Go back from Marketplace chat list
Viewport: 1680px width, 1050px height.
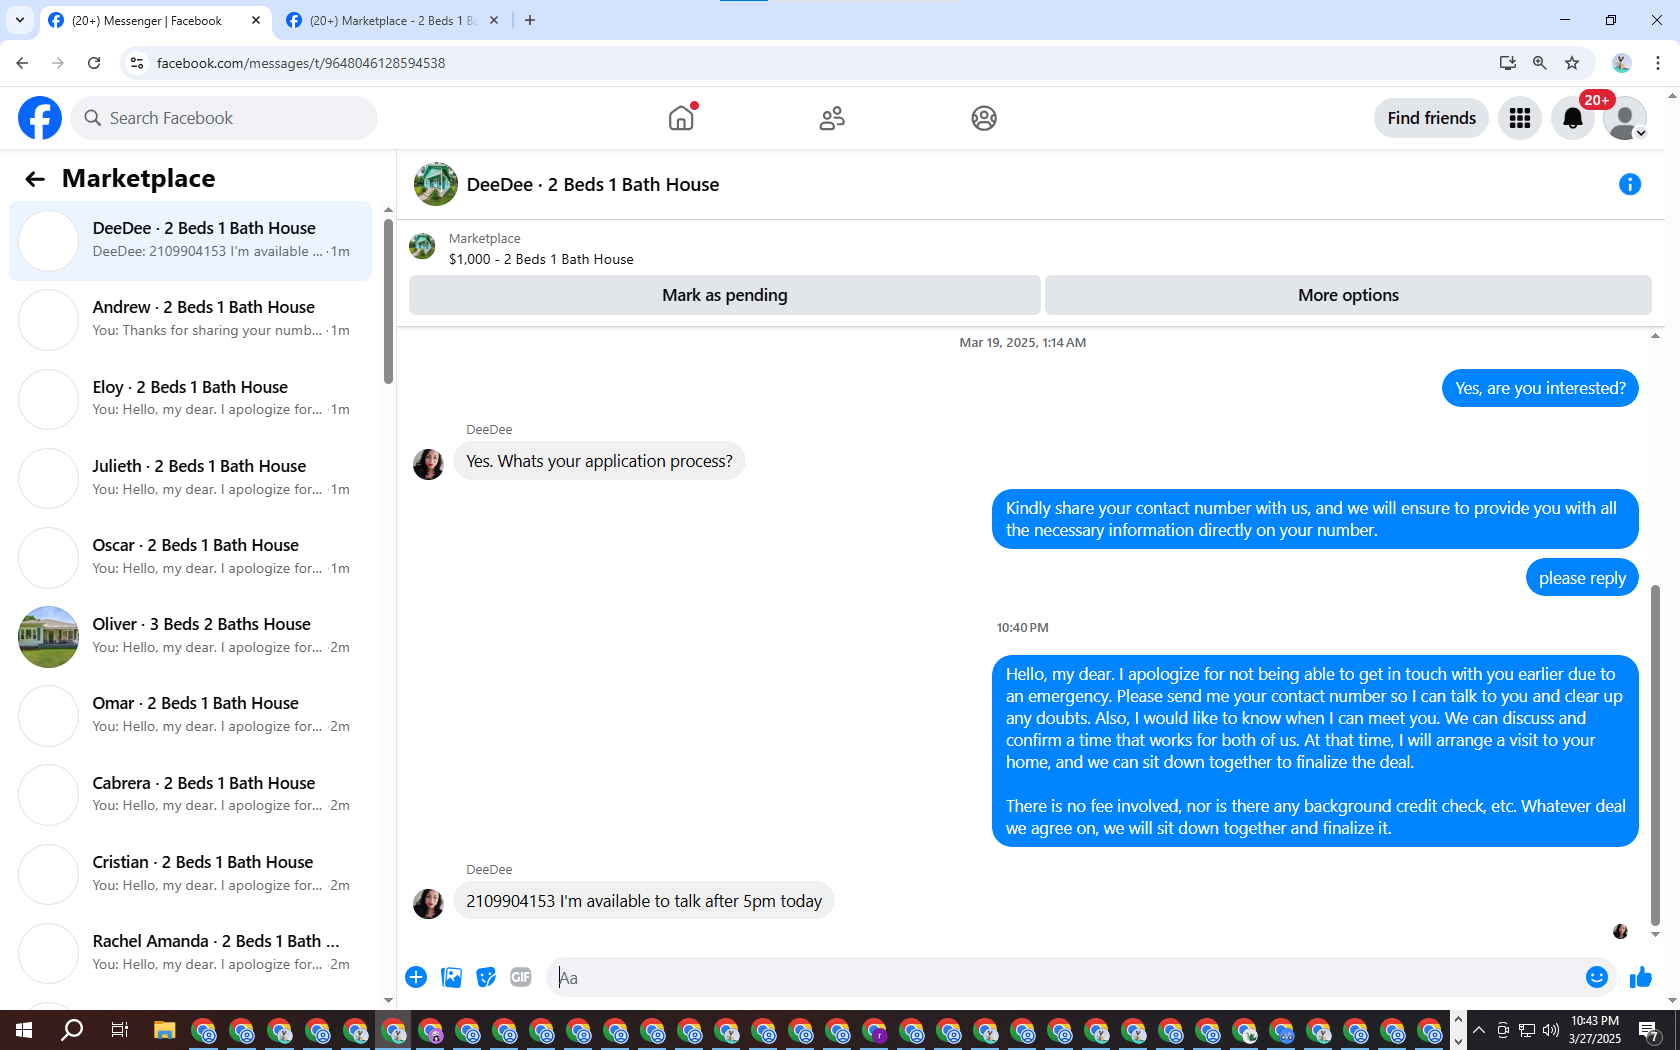click(35, 179)
